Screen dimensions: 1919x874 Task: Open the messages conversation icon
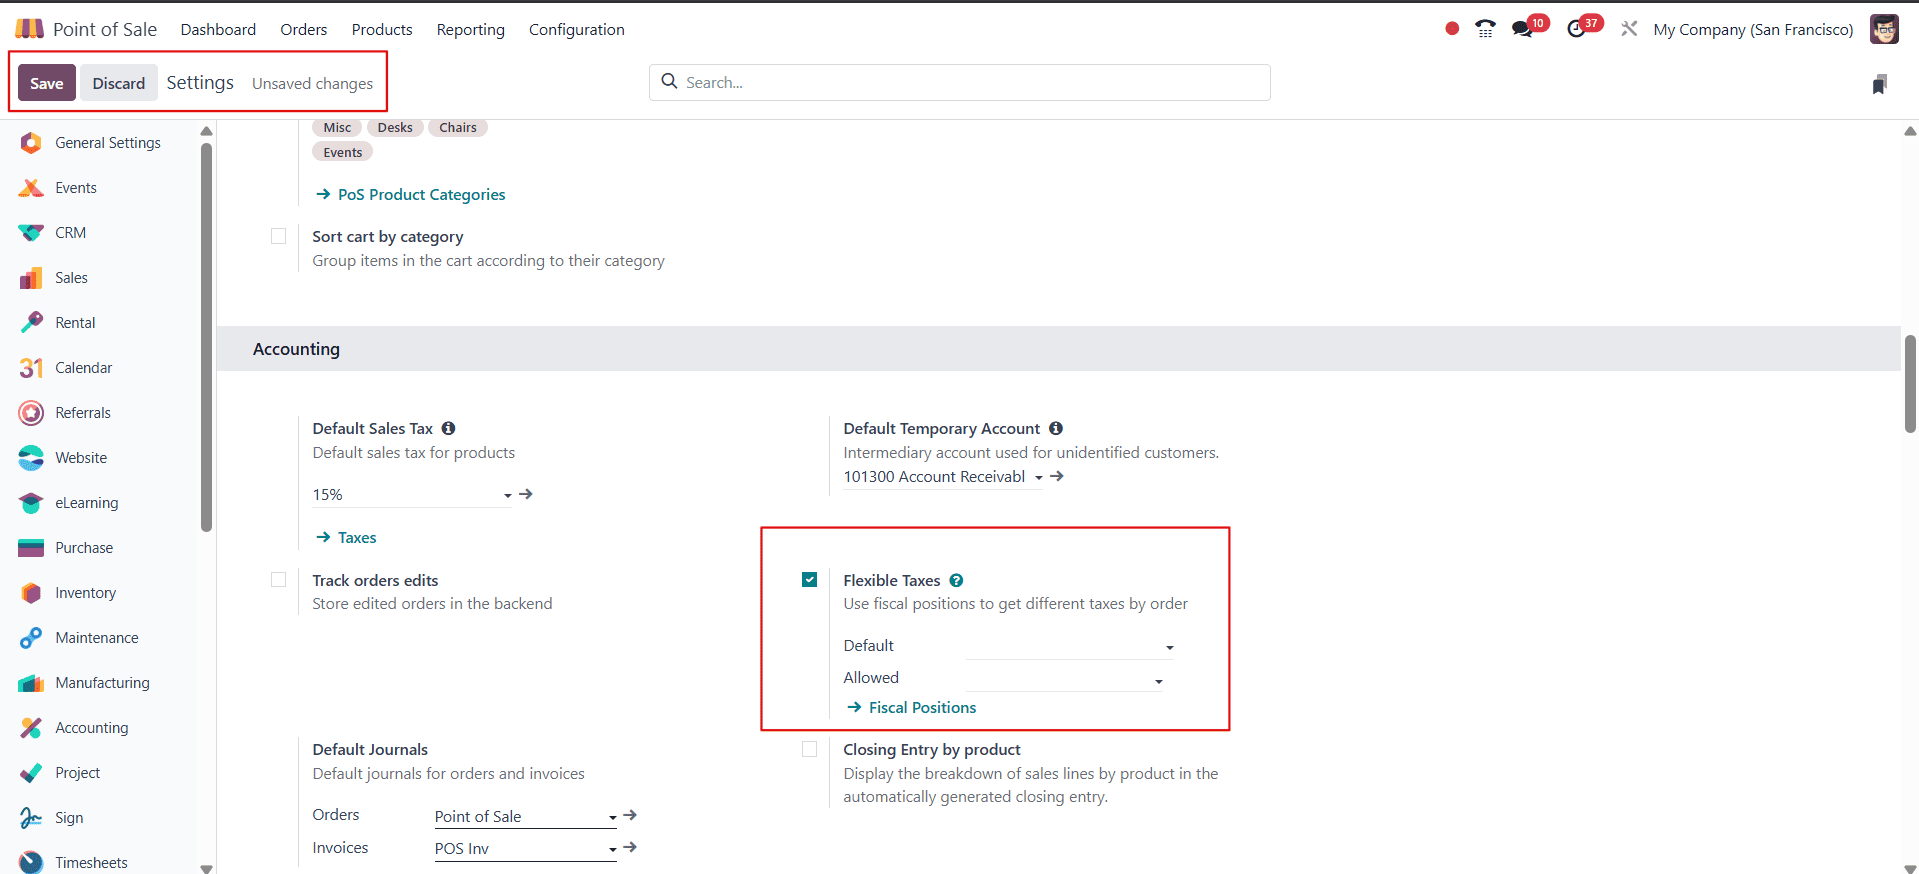pyautogui.click(x=1523, y=29)
